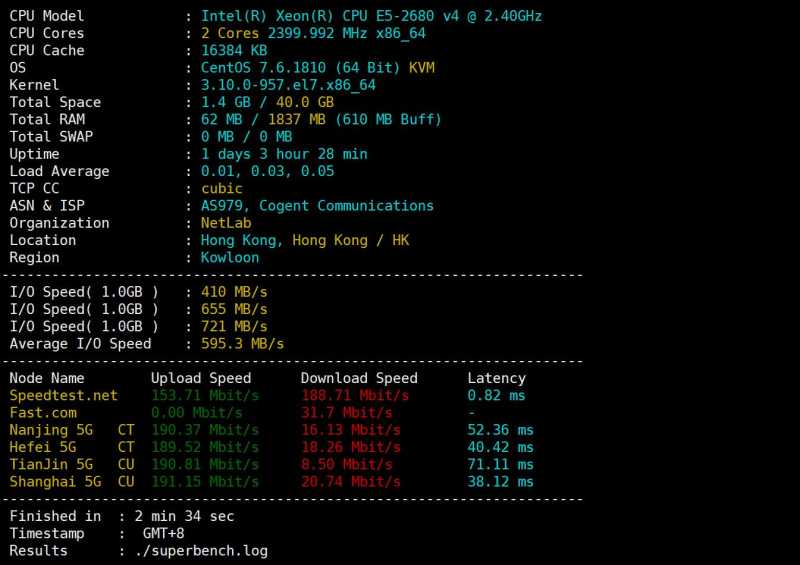Click the CPU Cores value line
Viewport: 800px width, 565px height.
pyautogui.click(x=313, y=33)
